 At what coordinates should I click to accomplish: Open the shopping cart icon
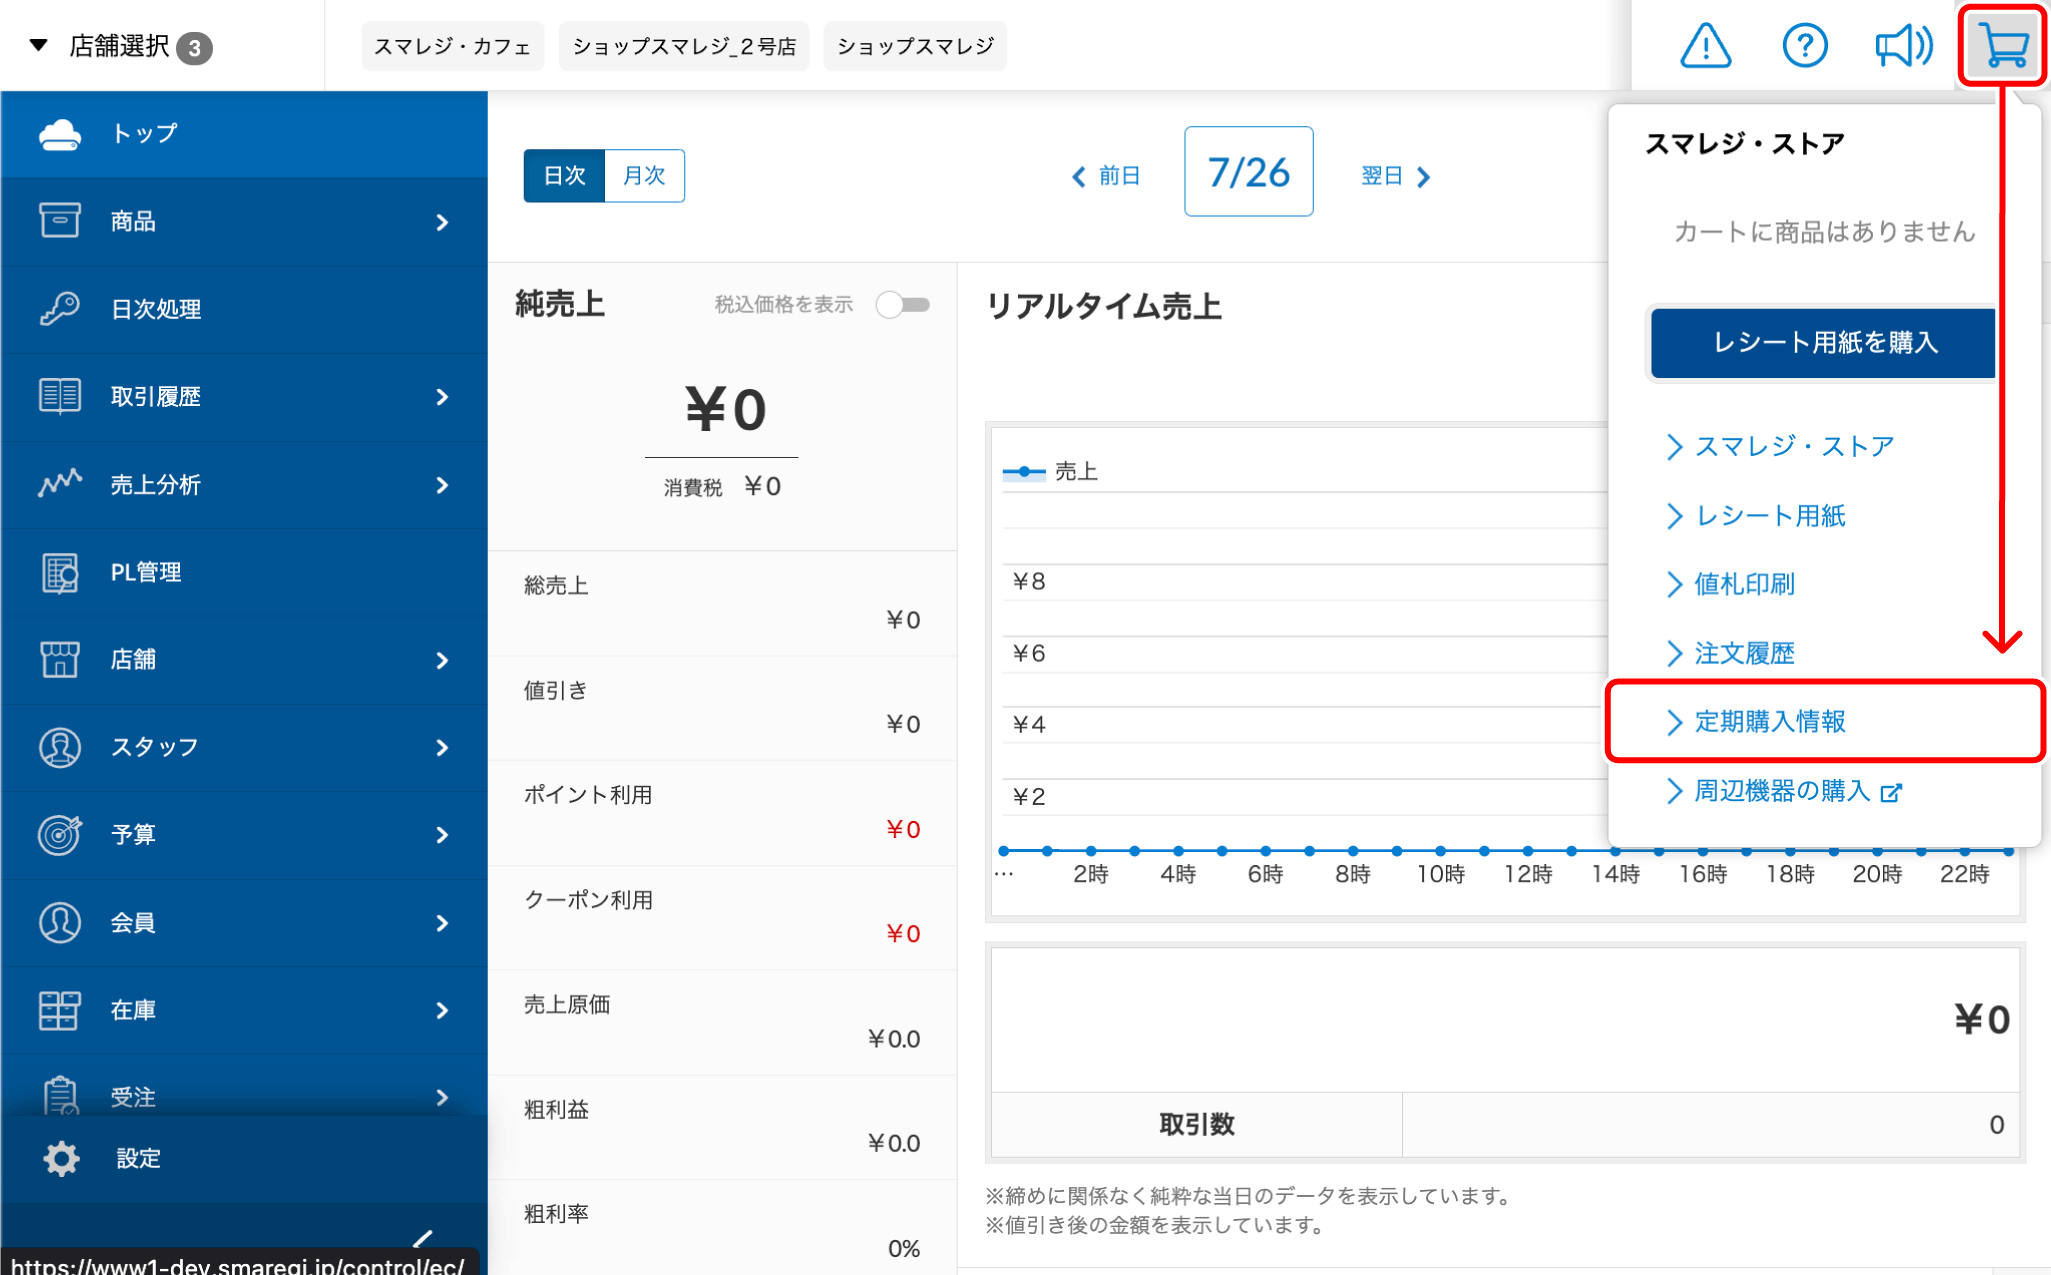2003,46
